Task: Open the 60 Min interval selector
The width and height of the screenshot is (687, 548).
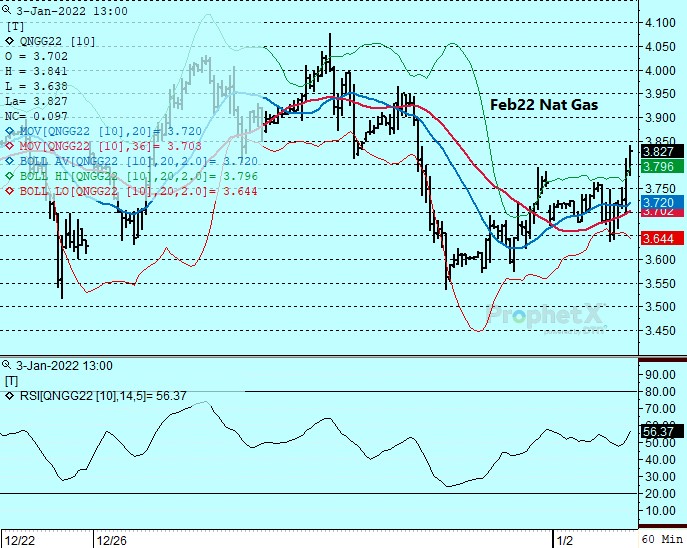Action: tap(662, 539)
